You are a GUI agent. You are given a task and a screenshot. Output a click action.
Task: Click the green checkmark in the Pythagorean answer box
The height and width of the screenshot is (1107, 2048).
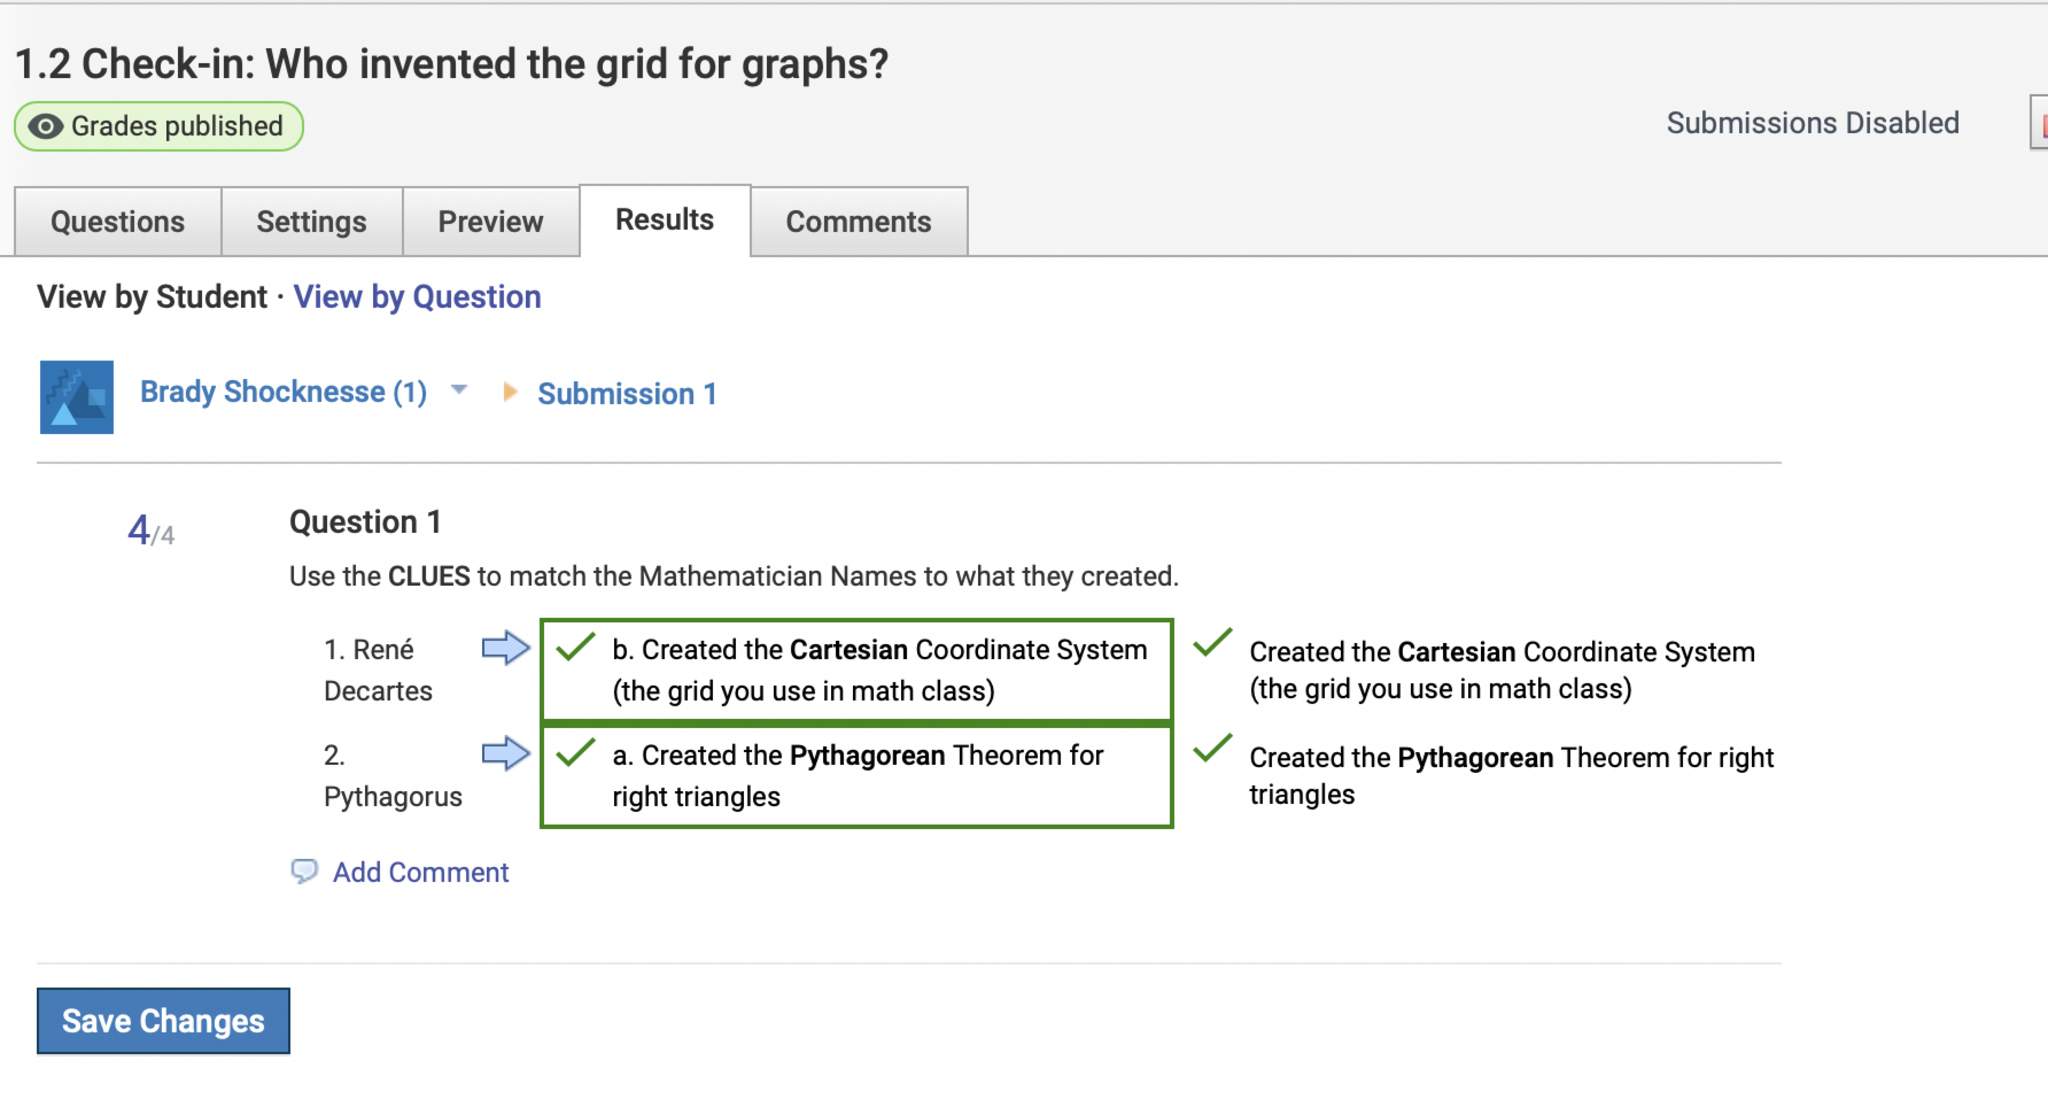tap(576, 752)
